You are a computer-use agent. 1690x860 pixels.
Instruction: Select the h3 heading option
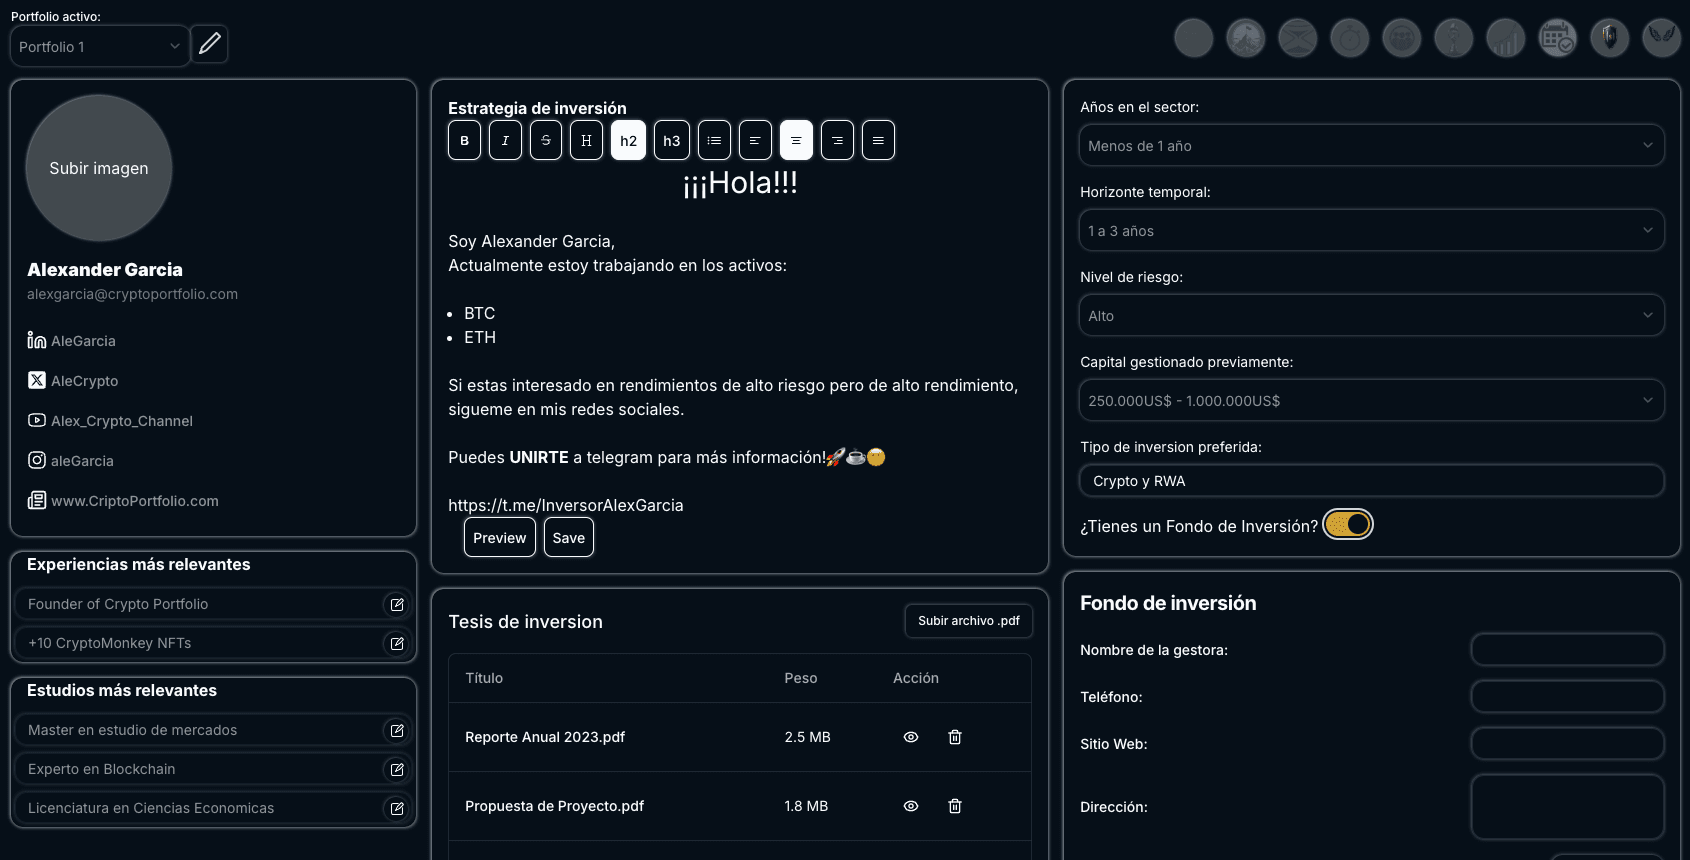pos(672,141)
